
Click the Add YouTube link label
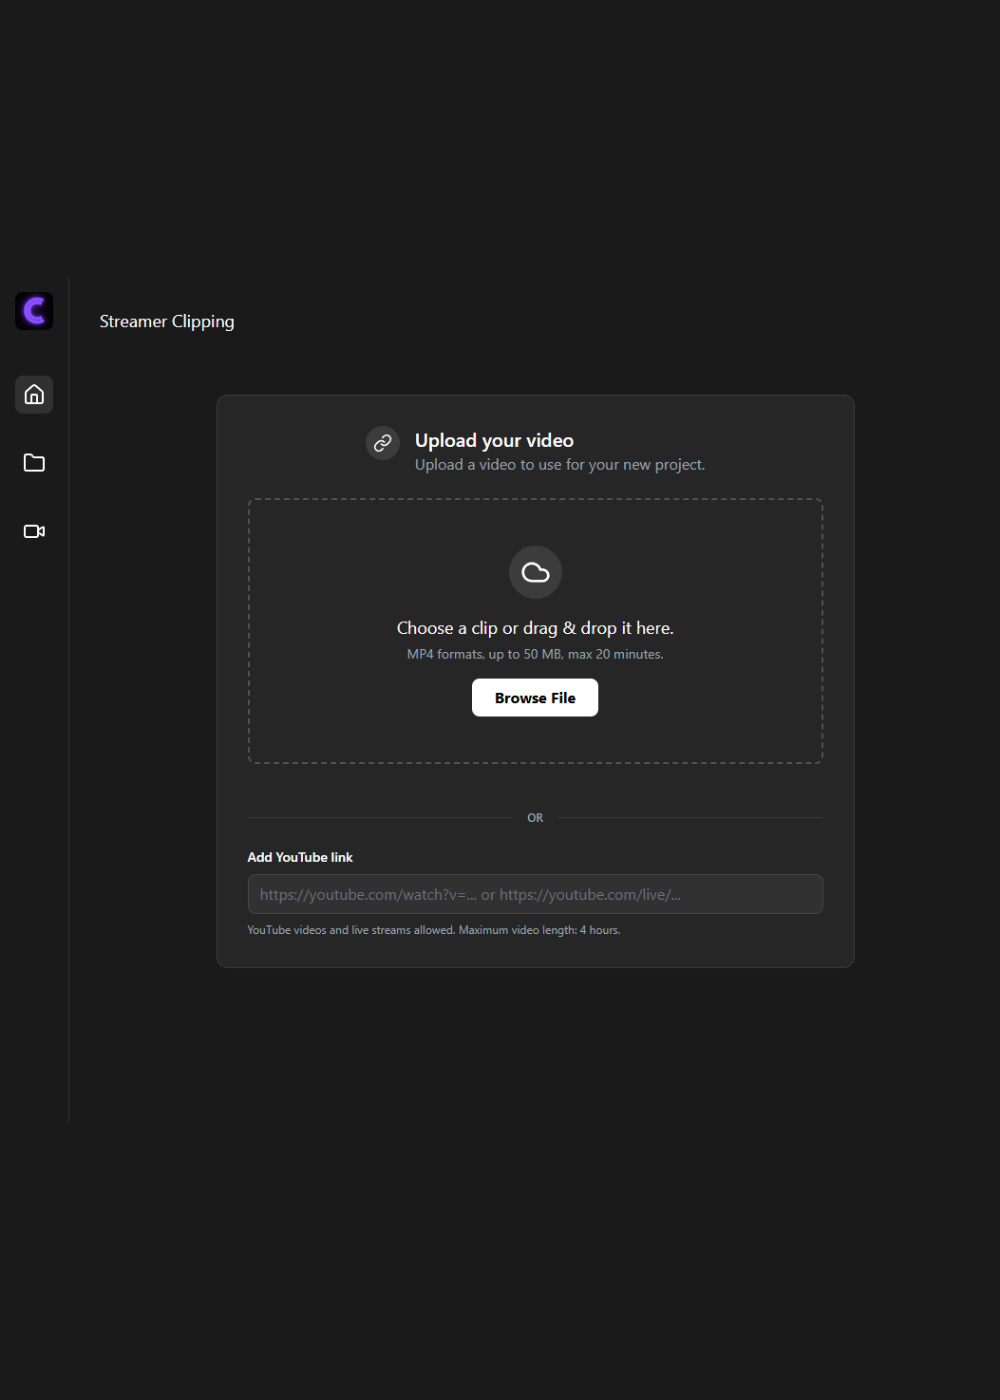pyautogui.click(x=300, y=857)
